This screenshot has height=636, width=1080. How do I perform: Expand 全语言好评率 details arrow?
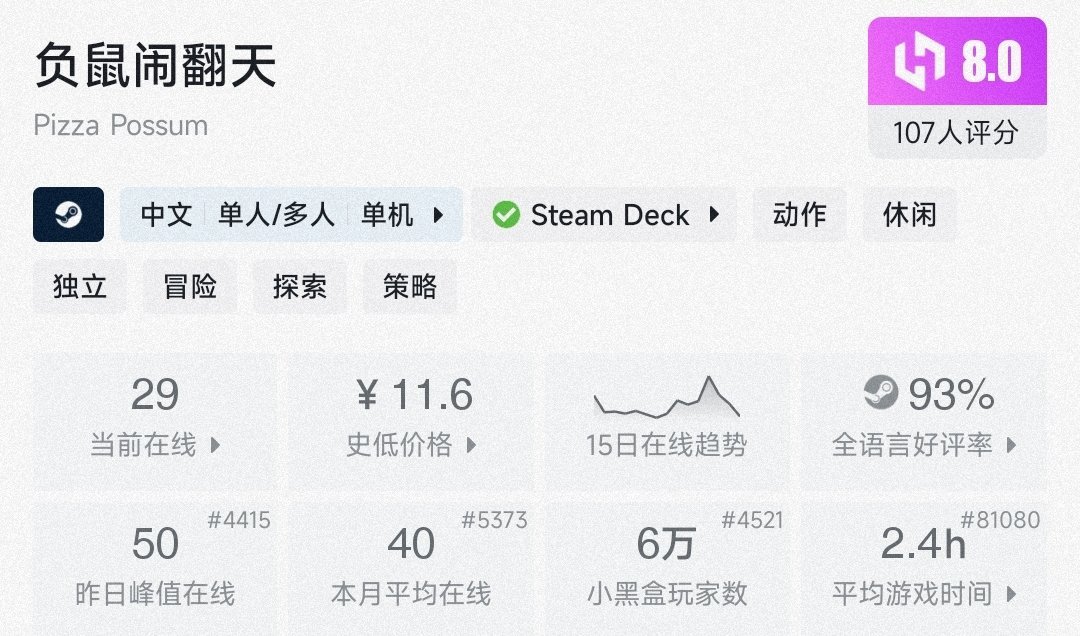point(1011,445)
